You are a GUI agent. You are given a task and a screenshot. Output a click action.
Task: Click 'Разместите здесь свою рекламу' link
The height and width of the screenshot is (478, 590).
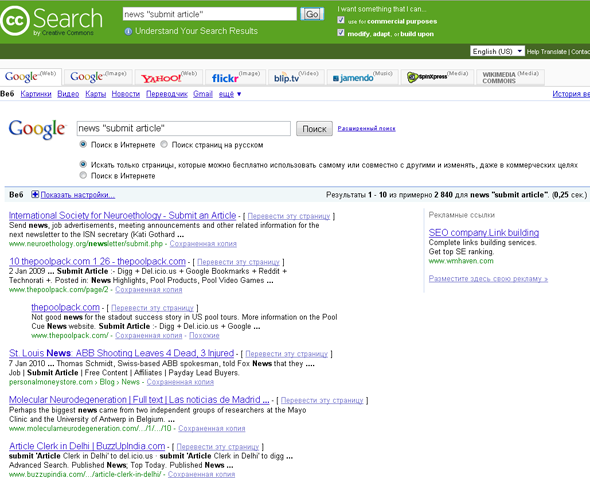pos(488,279)
